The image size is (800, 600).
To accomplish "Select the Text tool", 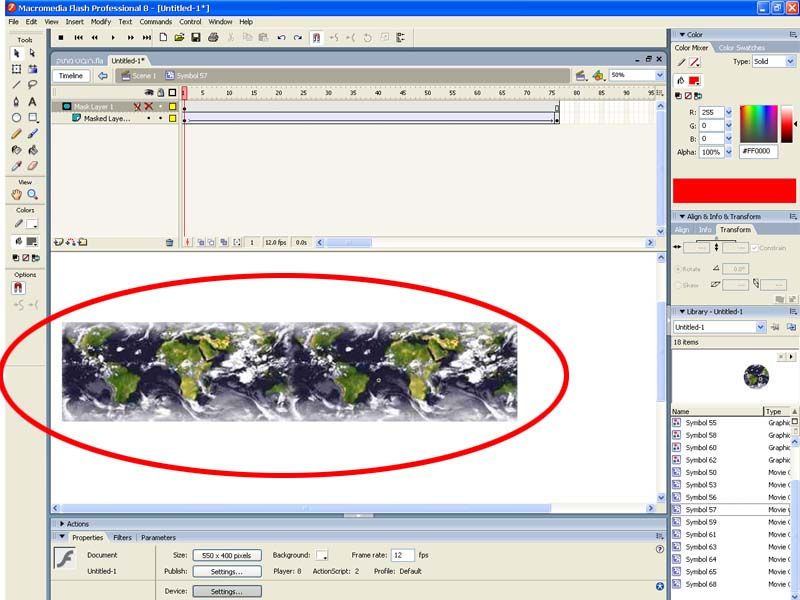I will 32,102.
